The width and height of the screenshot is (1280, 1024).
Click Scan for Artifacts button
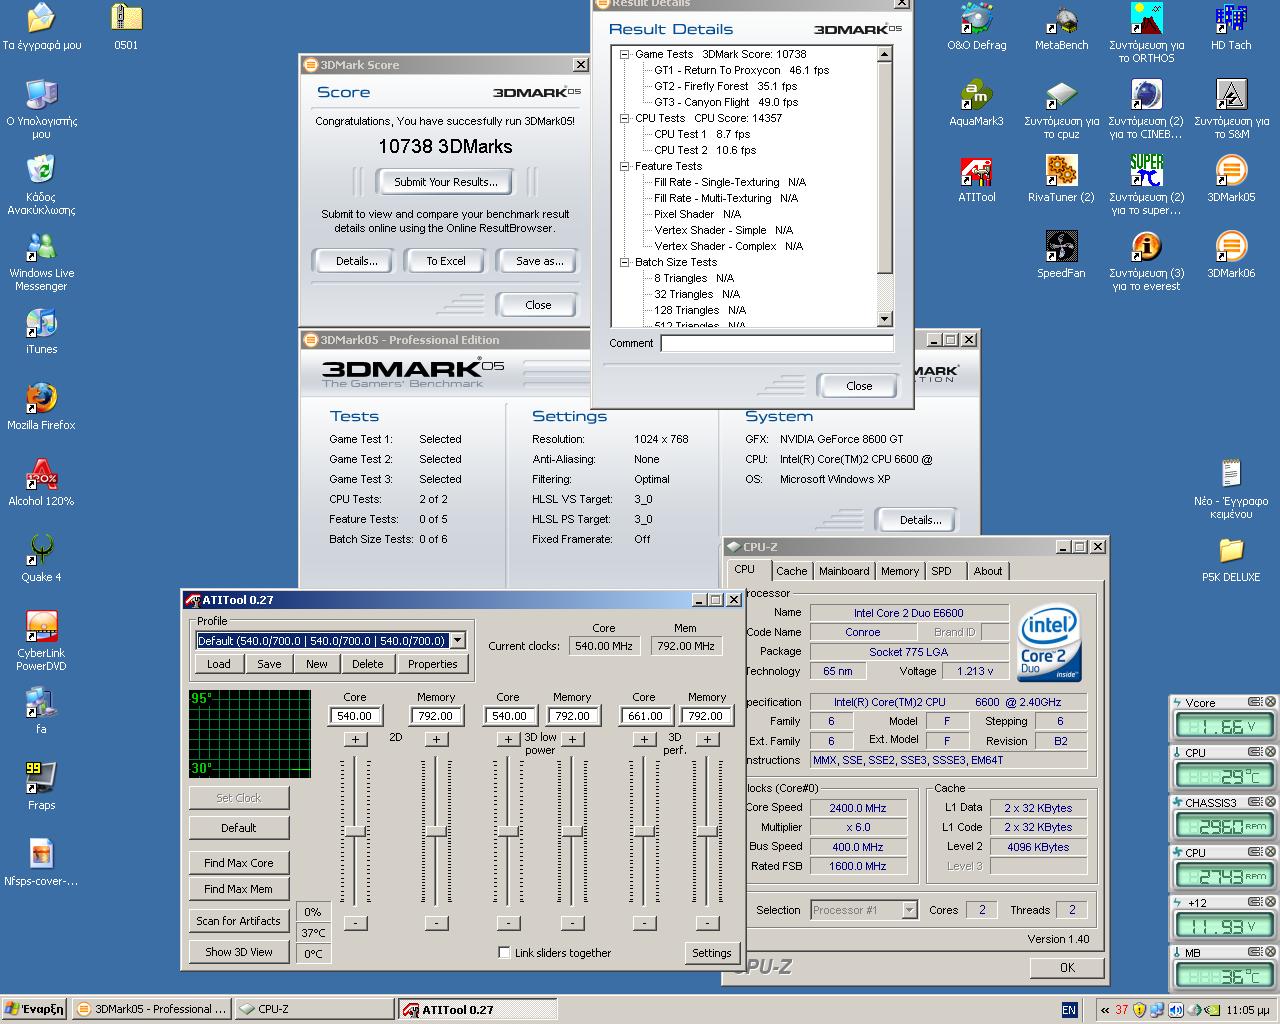pyautogui.click(x=239, y=921)
